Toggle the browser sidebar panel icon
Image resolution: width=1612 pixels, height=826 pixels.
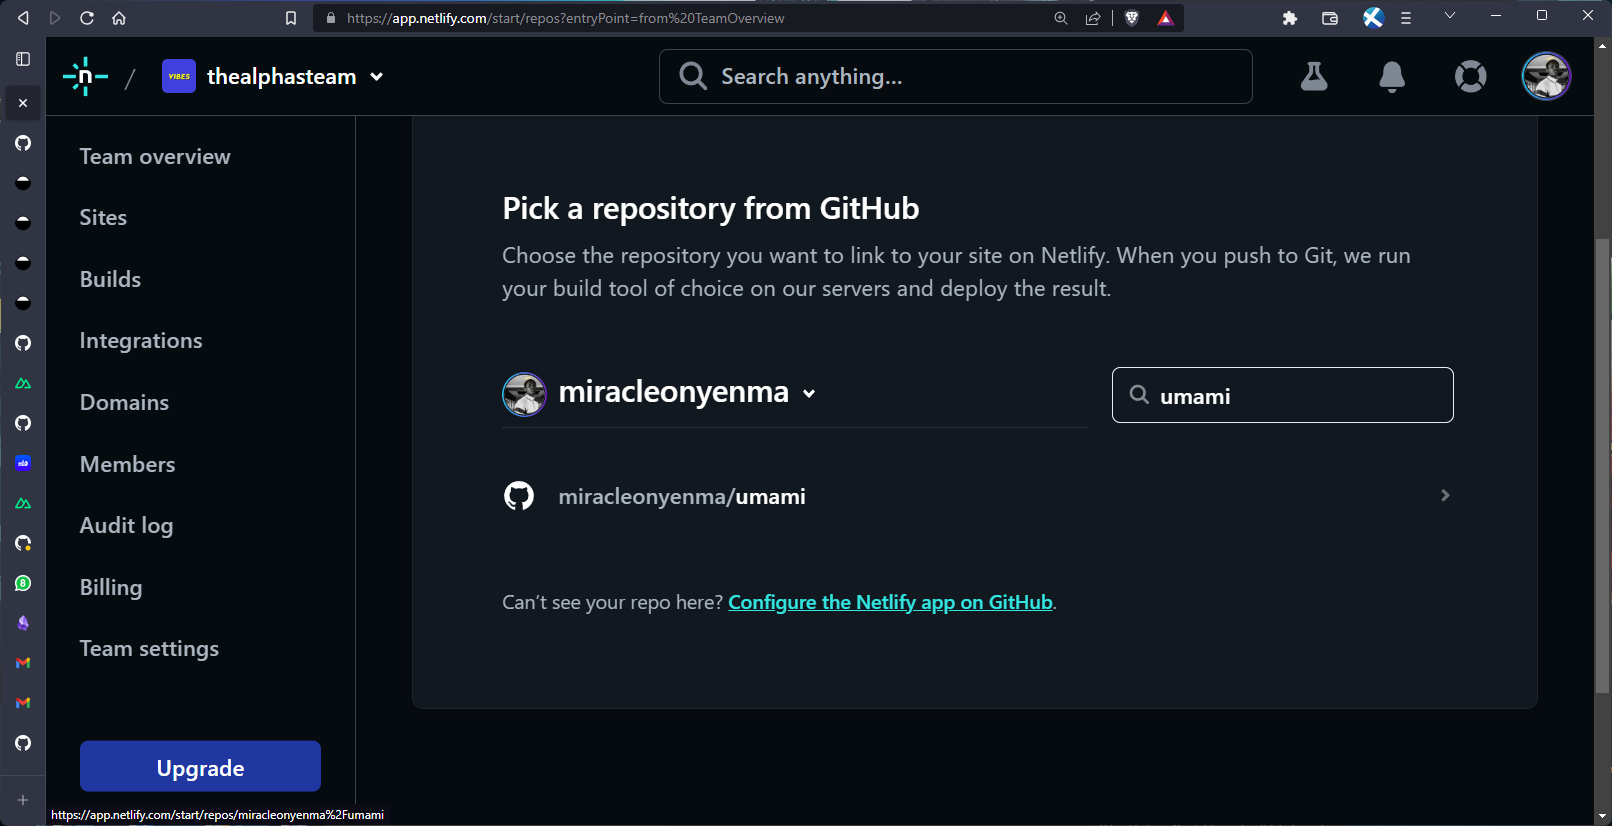click(x=23, y=59)
